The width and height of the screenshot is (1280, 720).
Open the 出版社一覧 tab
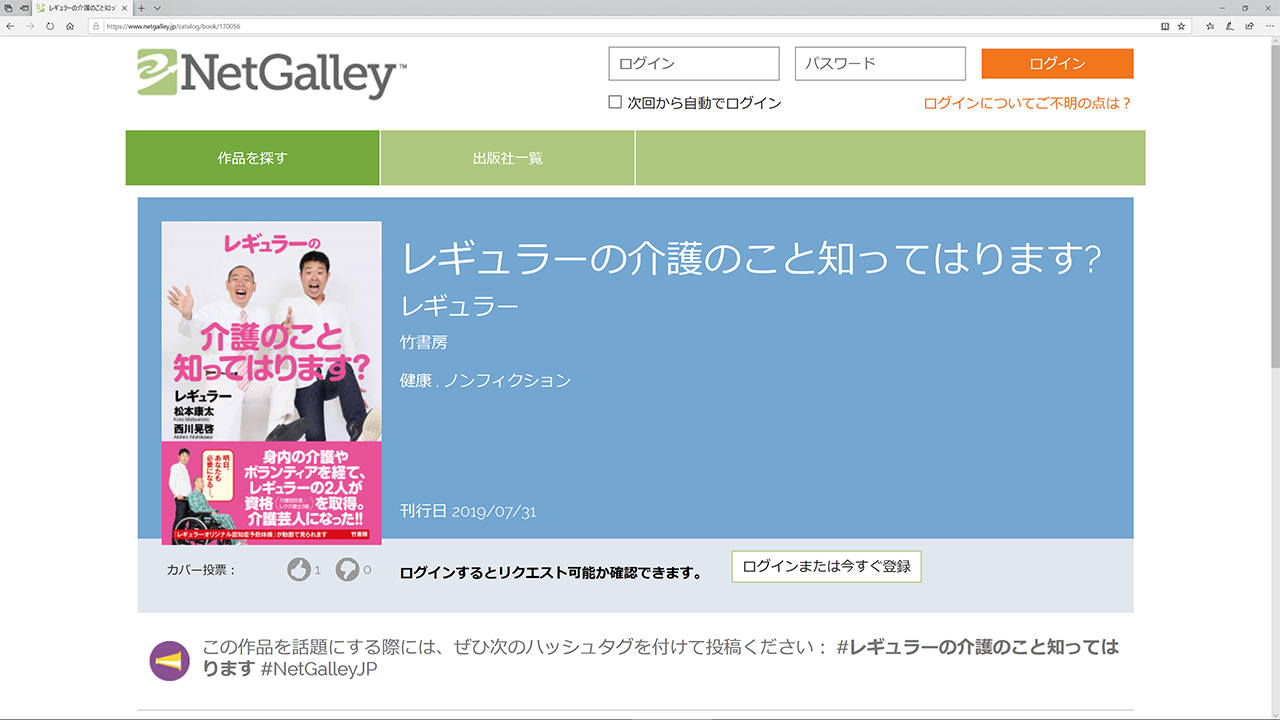(x=508, y=158)
